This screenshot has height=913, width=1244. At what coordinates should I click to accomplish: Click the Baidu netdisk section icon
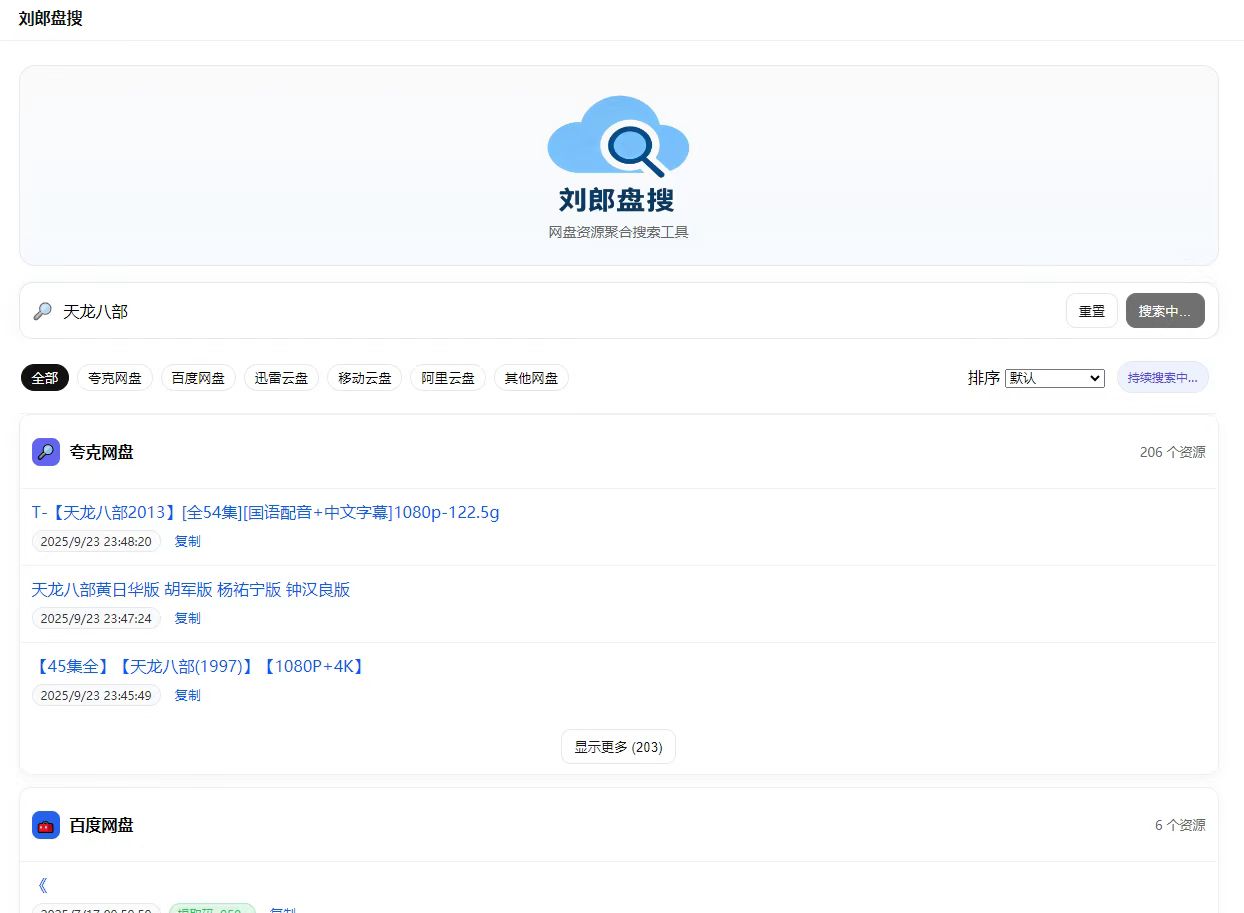46,825
